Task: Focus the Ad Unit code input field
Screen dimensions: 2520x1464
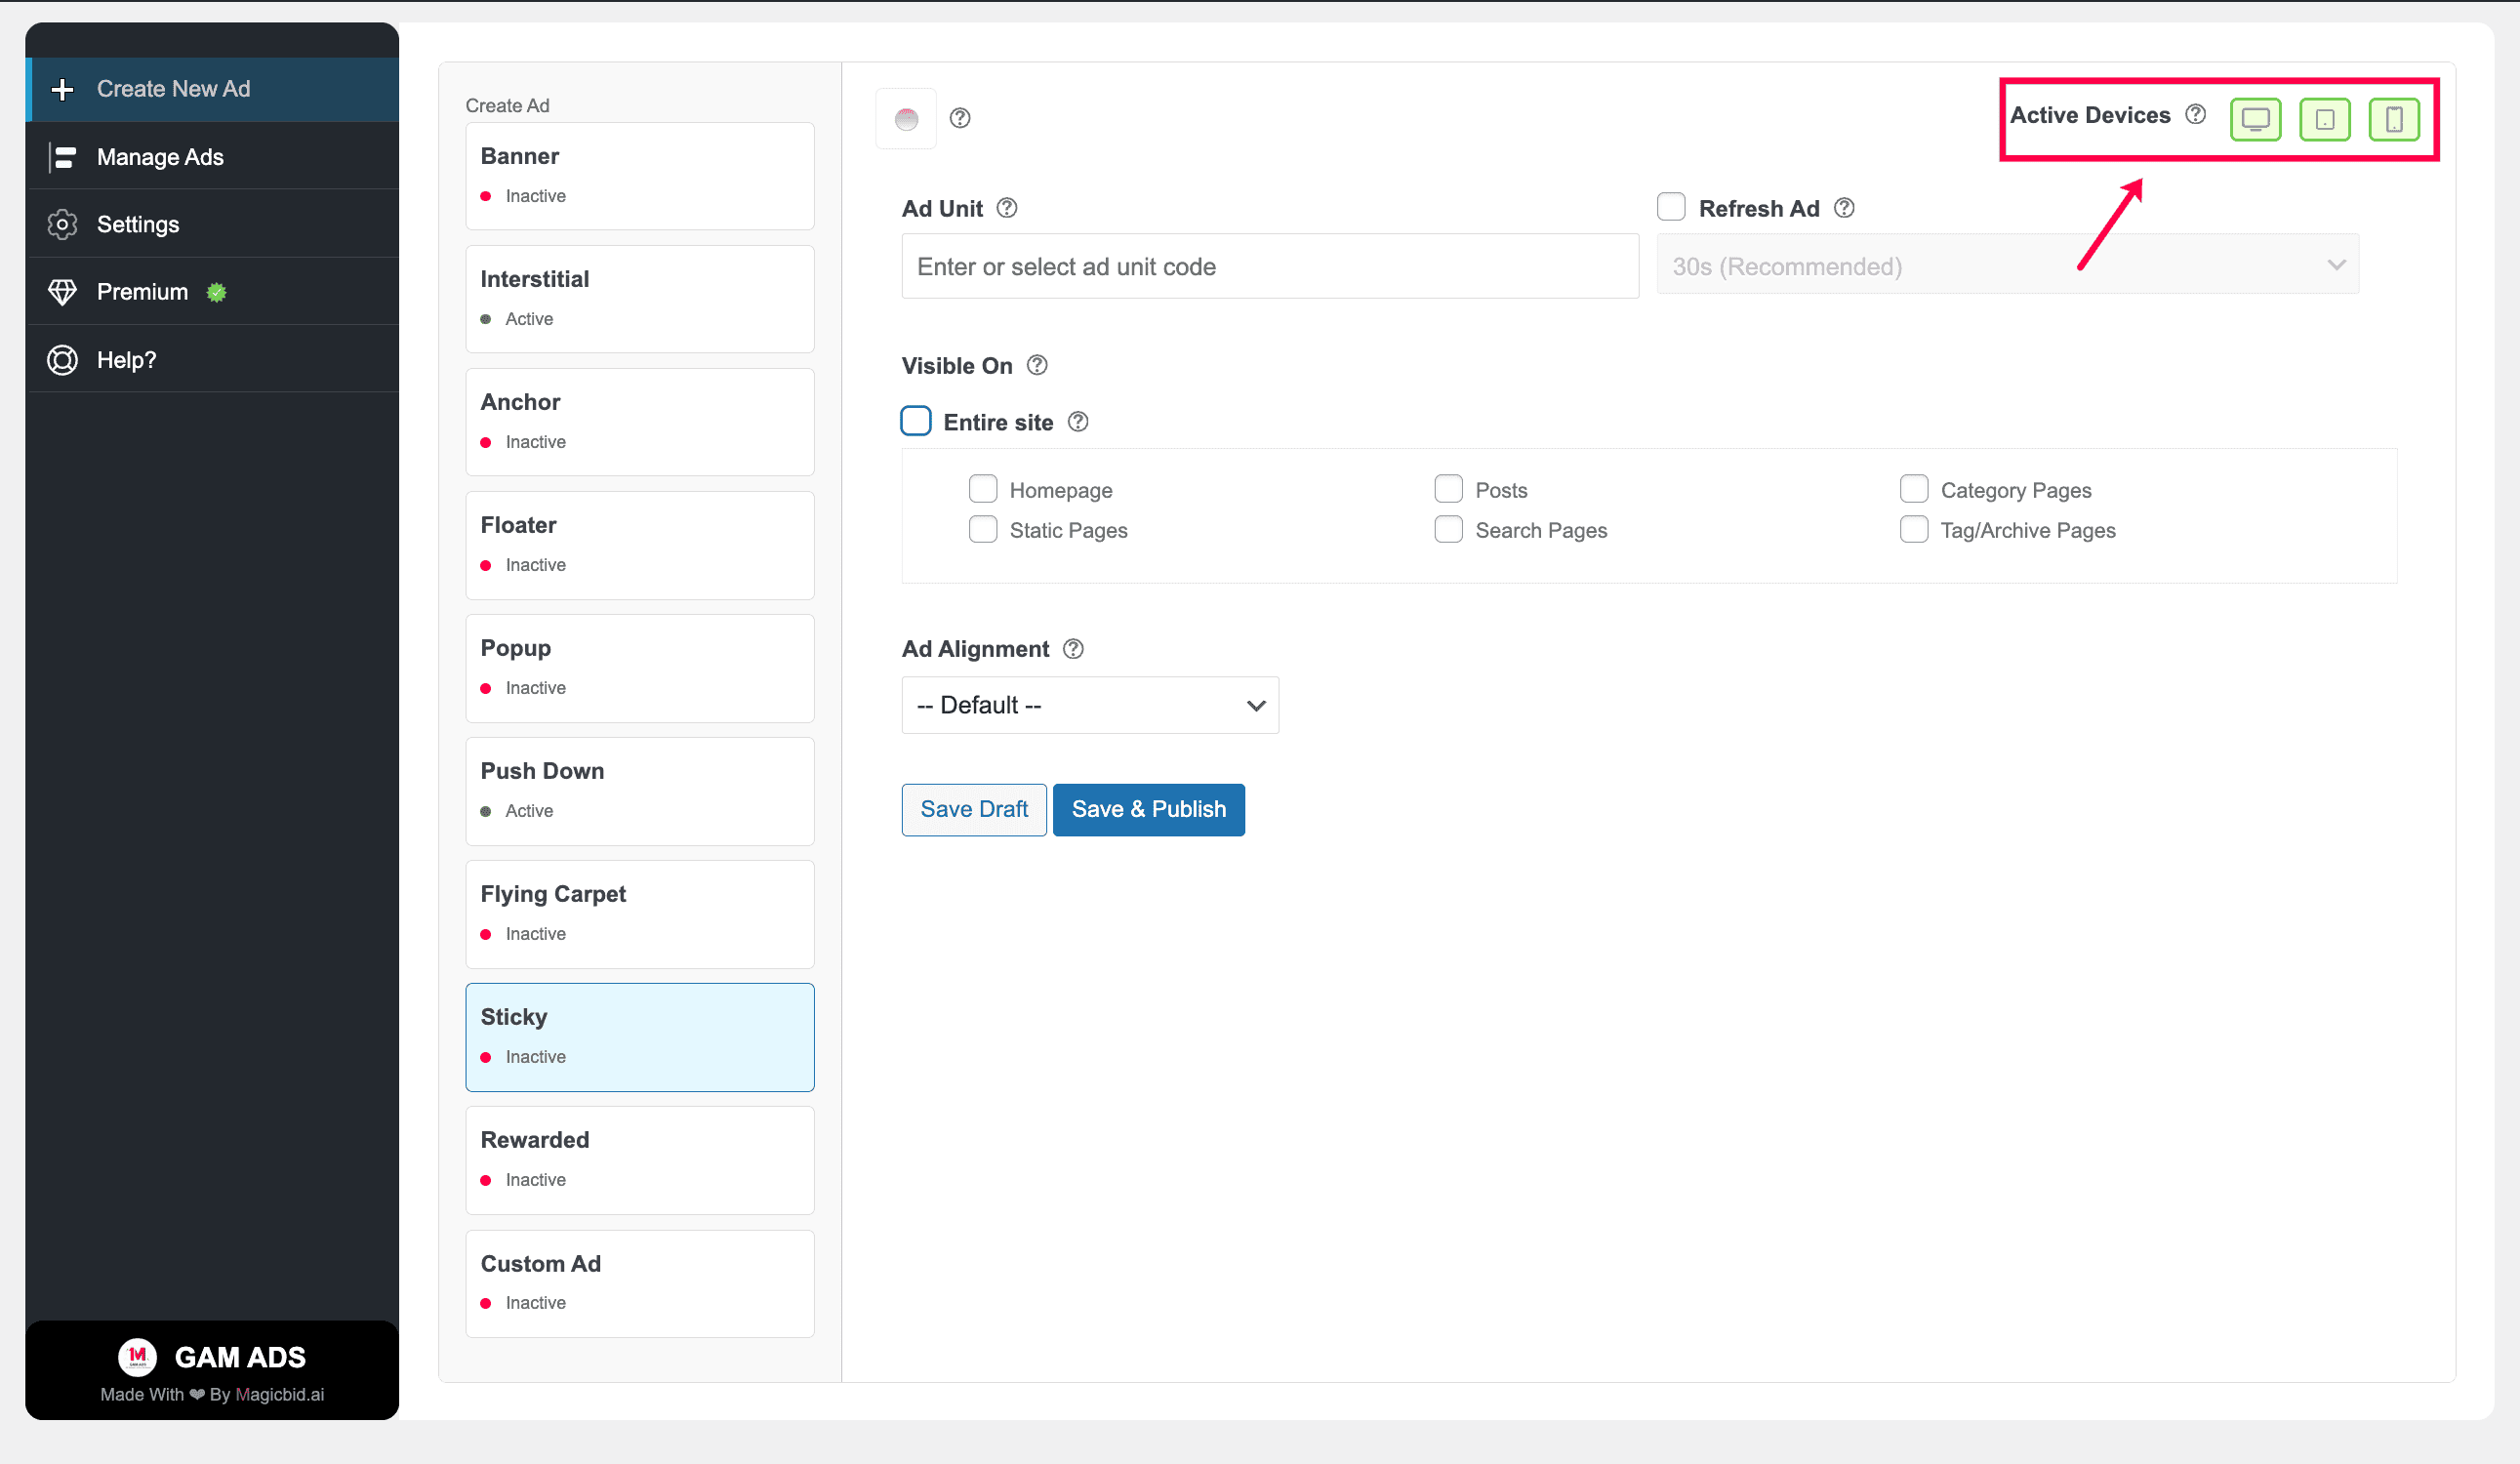Action: coord(1270,266)
